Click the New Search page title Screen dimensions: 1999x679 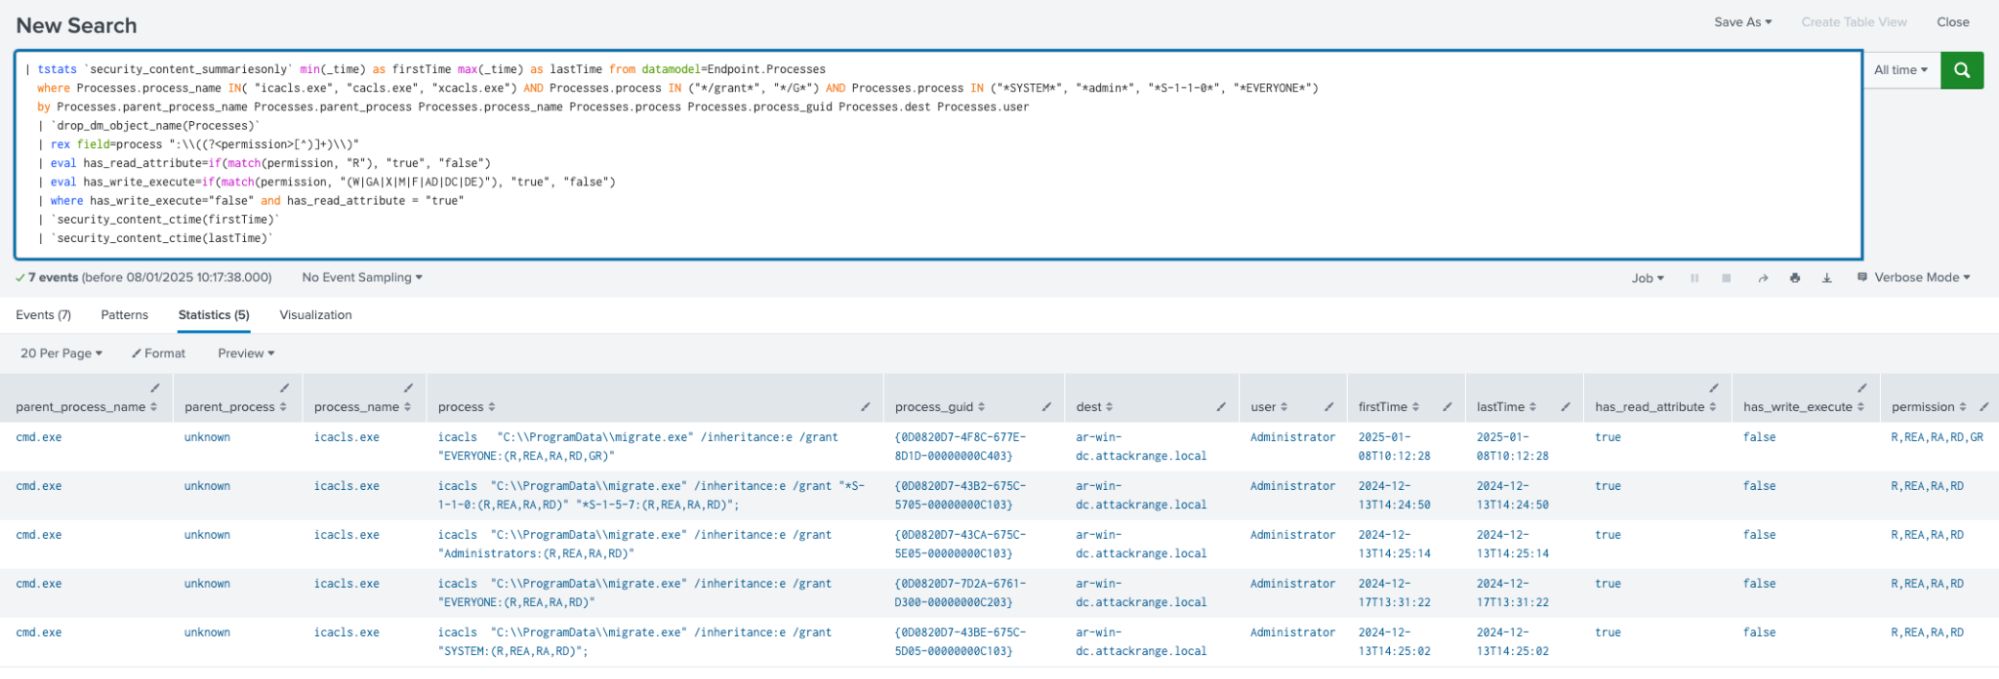click(x=76, y=25)
